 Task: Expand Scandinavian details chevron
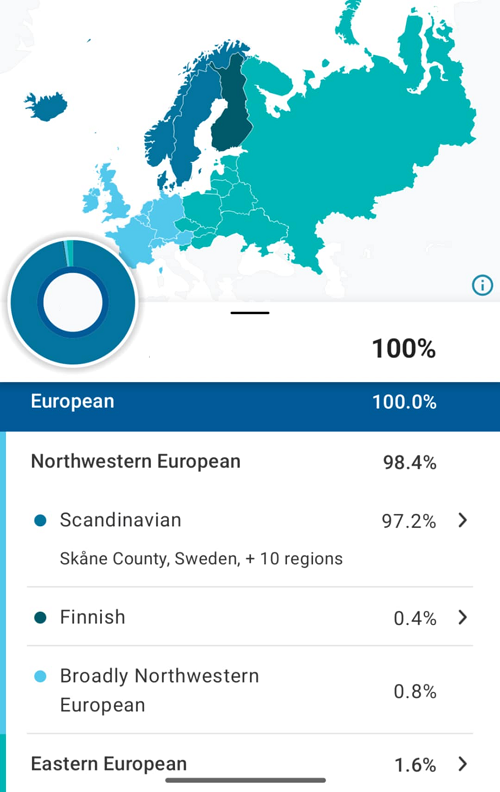463,520
